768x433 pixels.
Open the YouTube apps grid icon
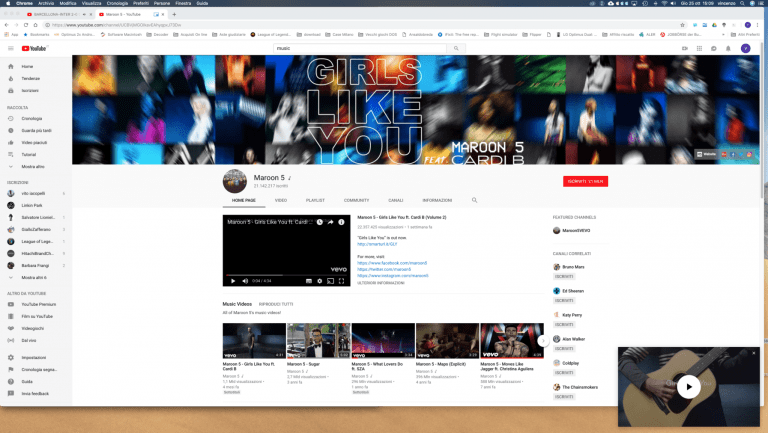pos(699,48)
